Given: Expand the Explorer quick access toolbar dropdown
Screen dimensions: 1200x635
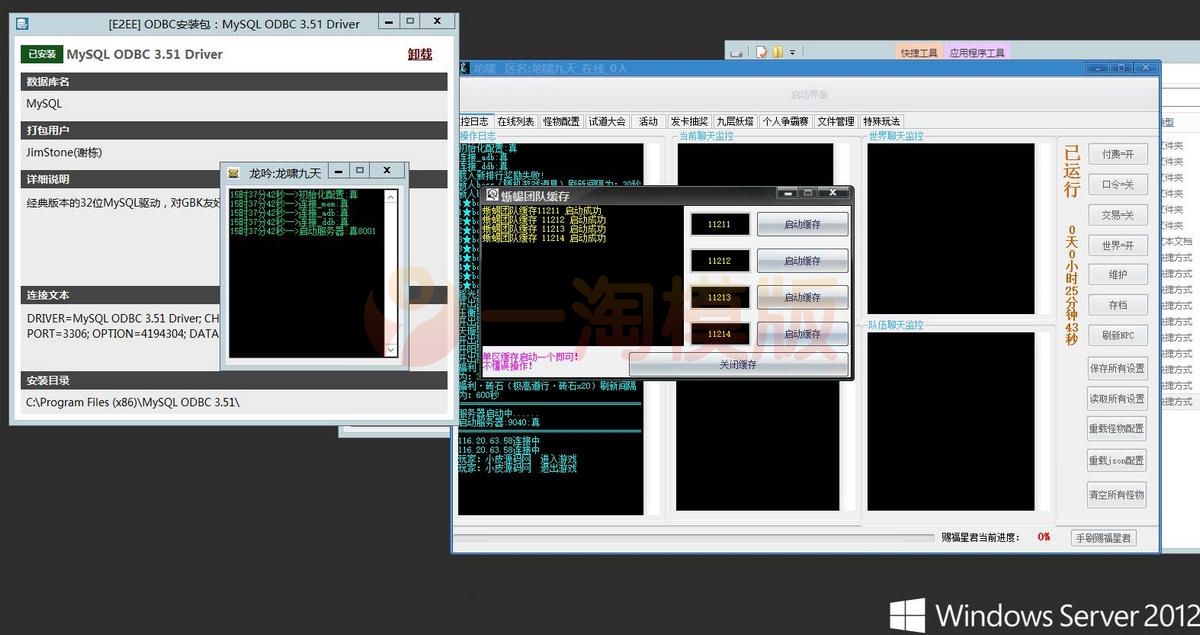Looking at the screenshot, I should click(x=793, y=52).
